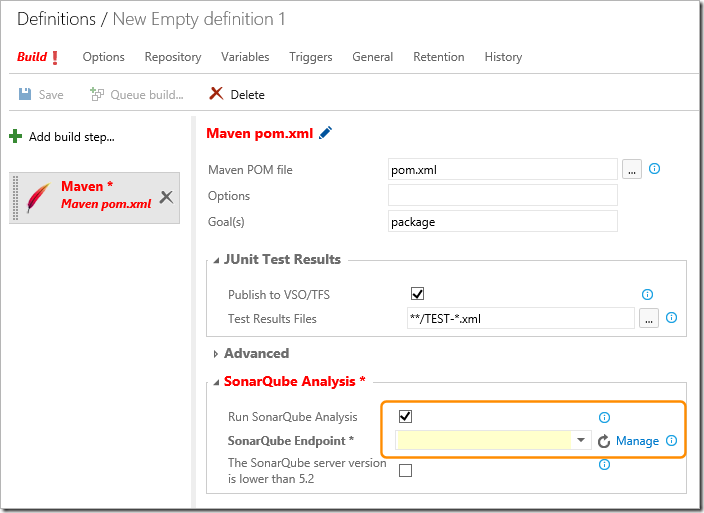Click the drag handle of the Maven step
The image size is (704, 513).
tap(15, 197)
